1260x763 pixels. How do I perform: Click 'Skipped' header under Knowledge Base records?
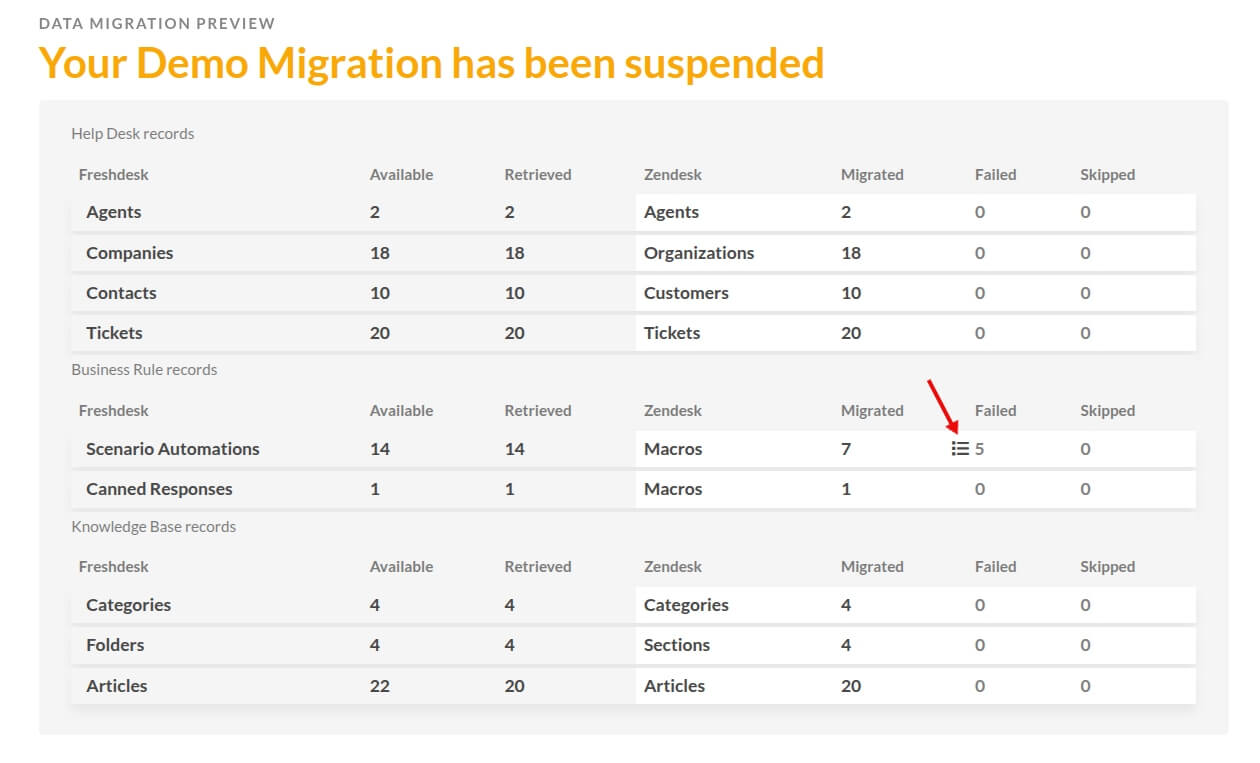click(1107, 566)
